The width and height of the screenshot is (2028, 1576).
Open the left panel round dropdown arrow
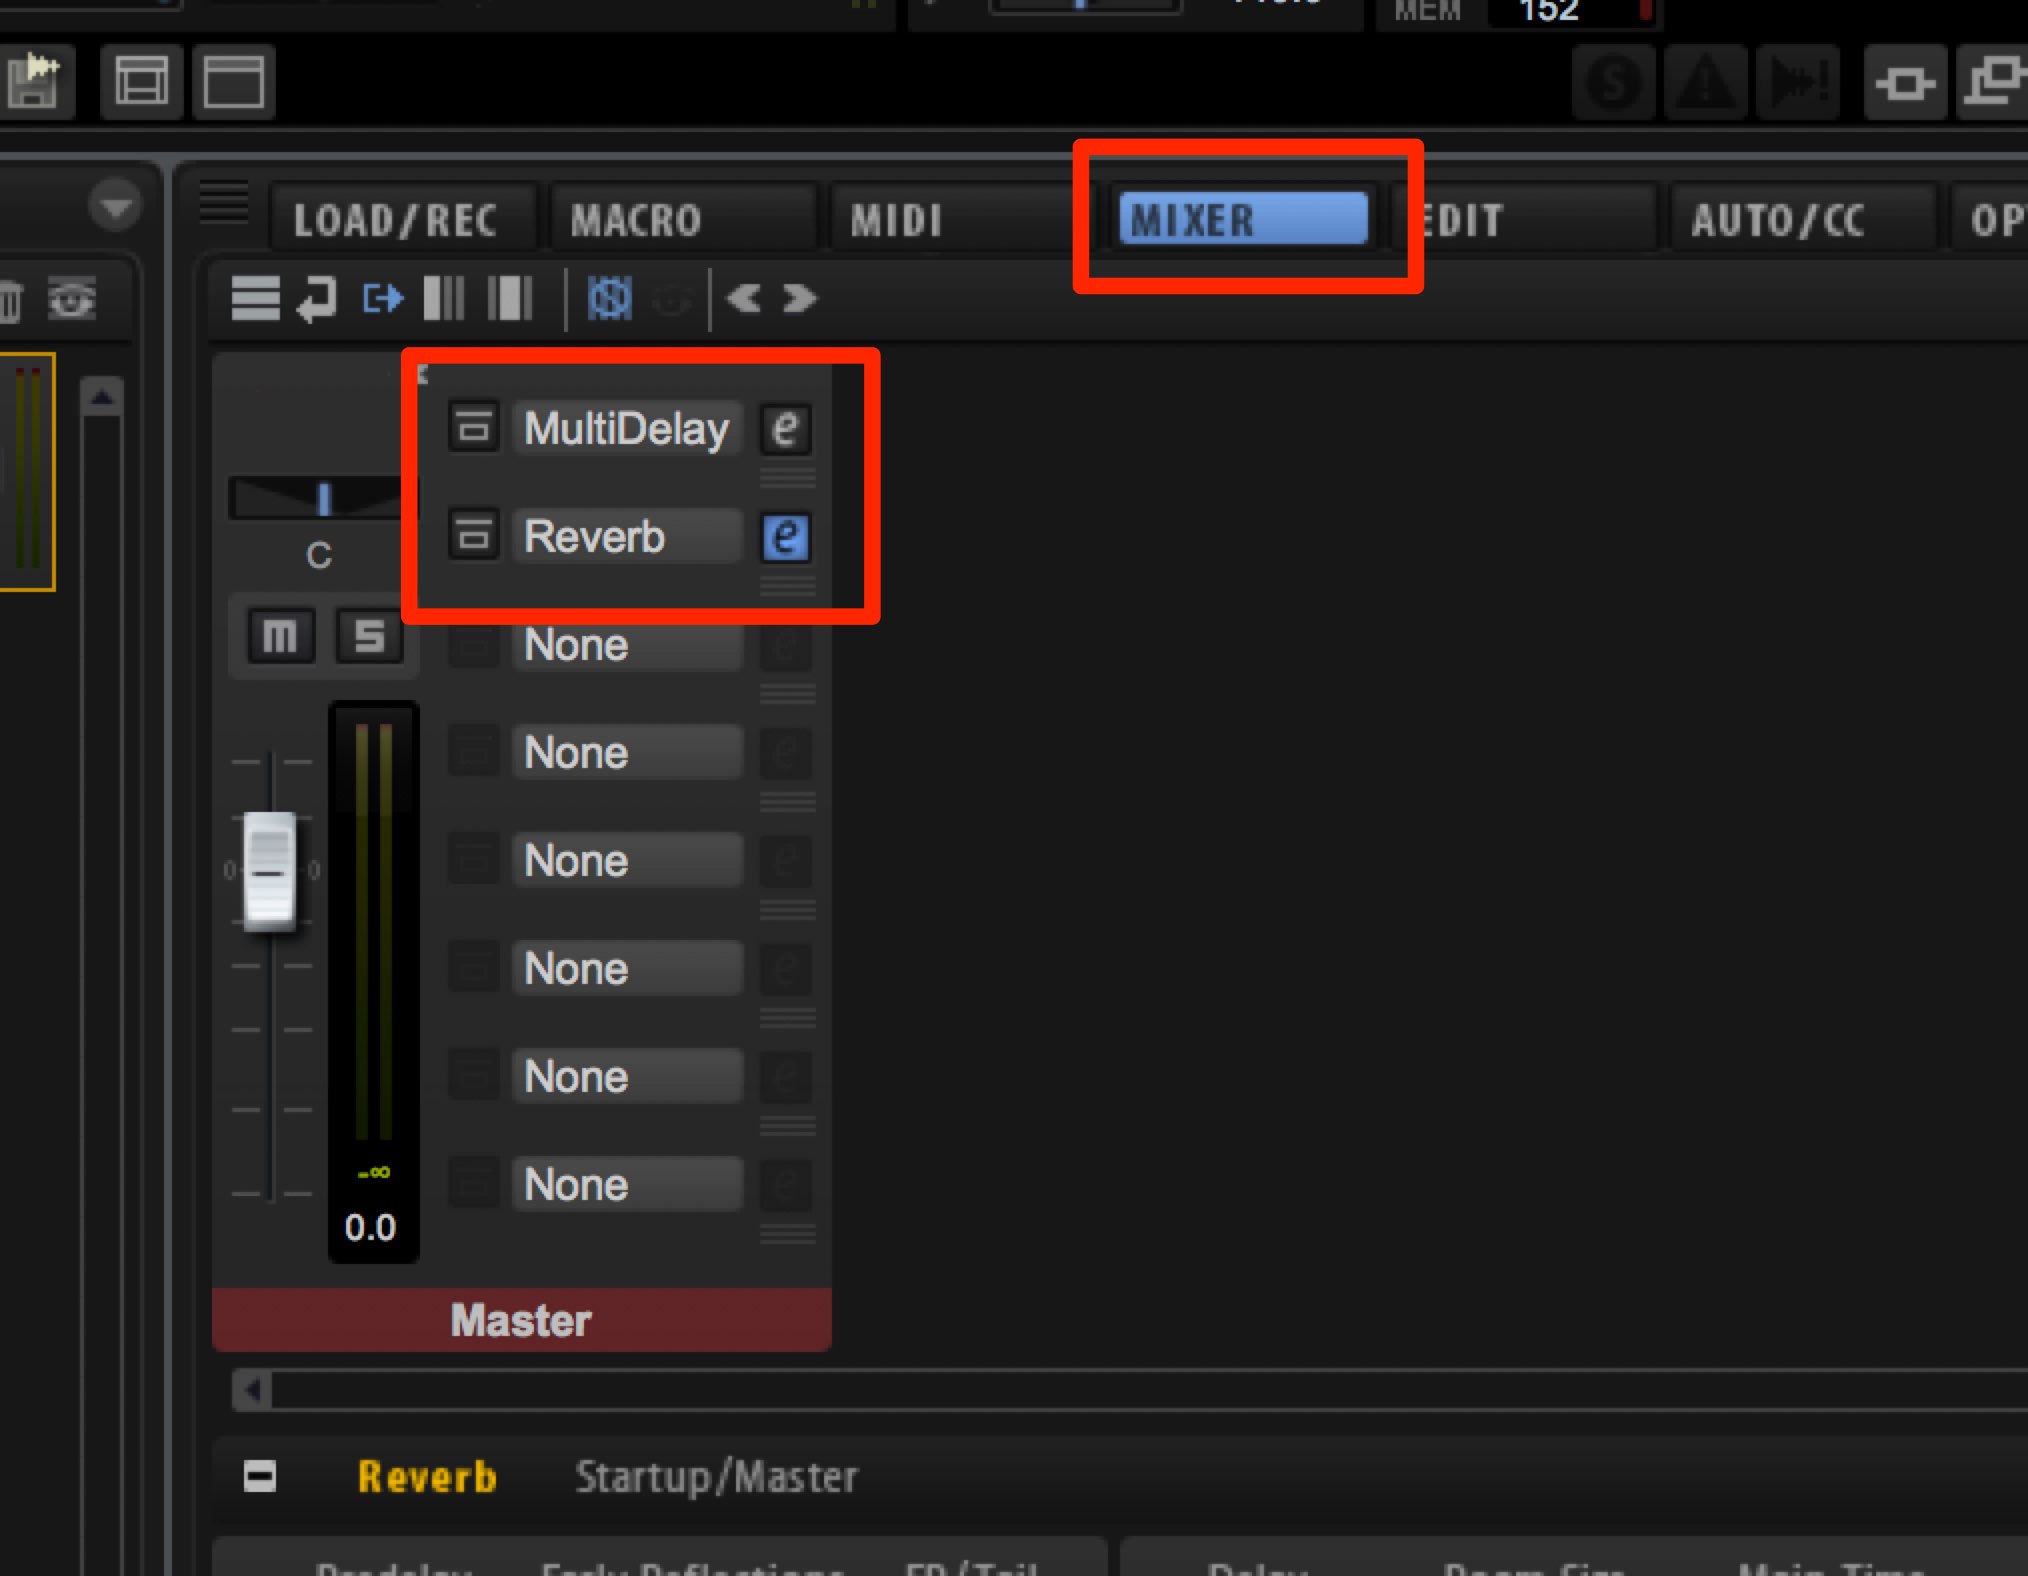[x=115, y=206]
